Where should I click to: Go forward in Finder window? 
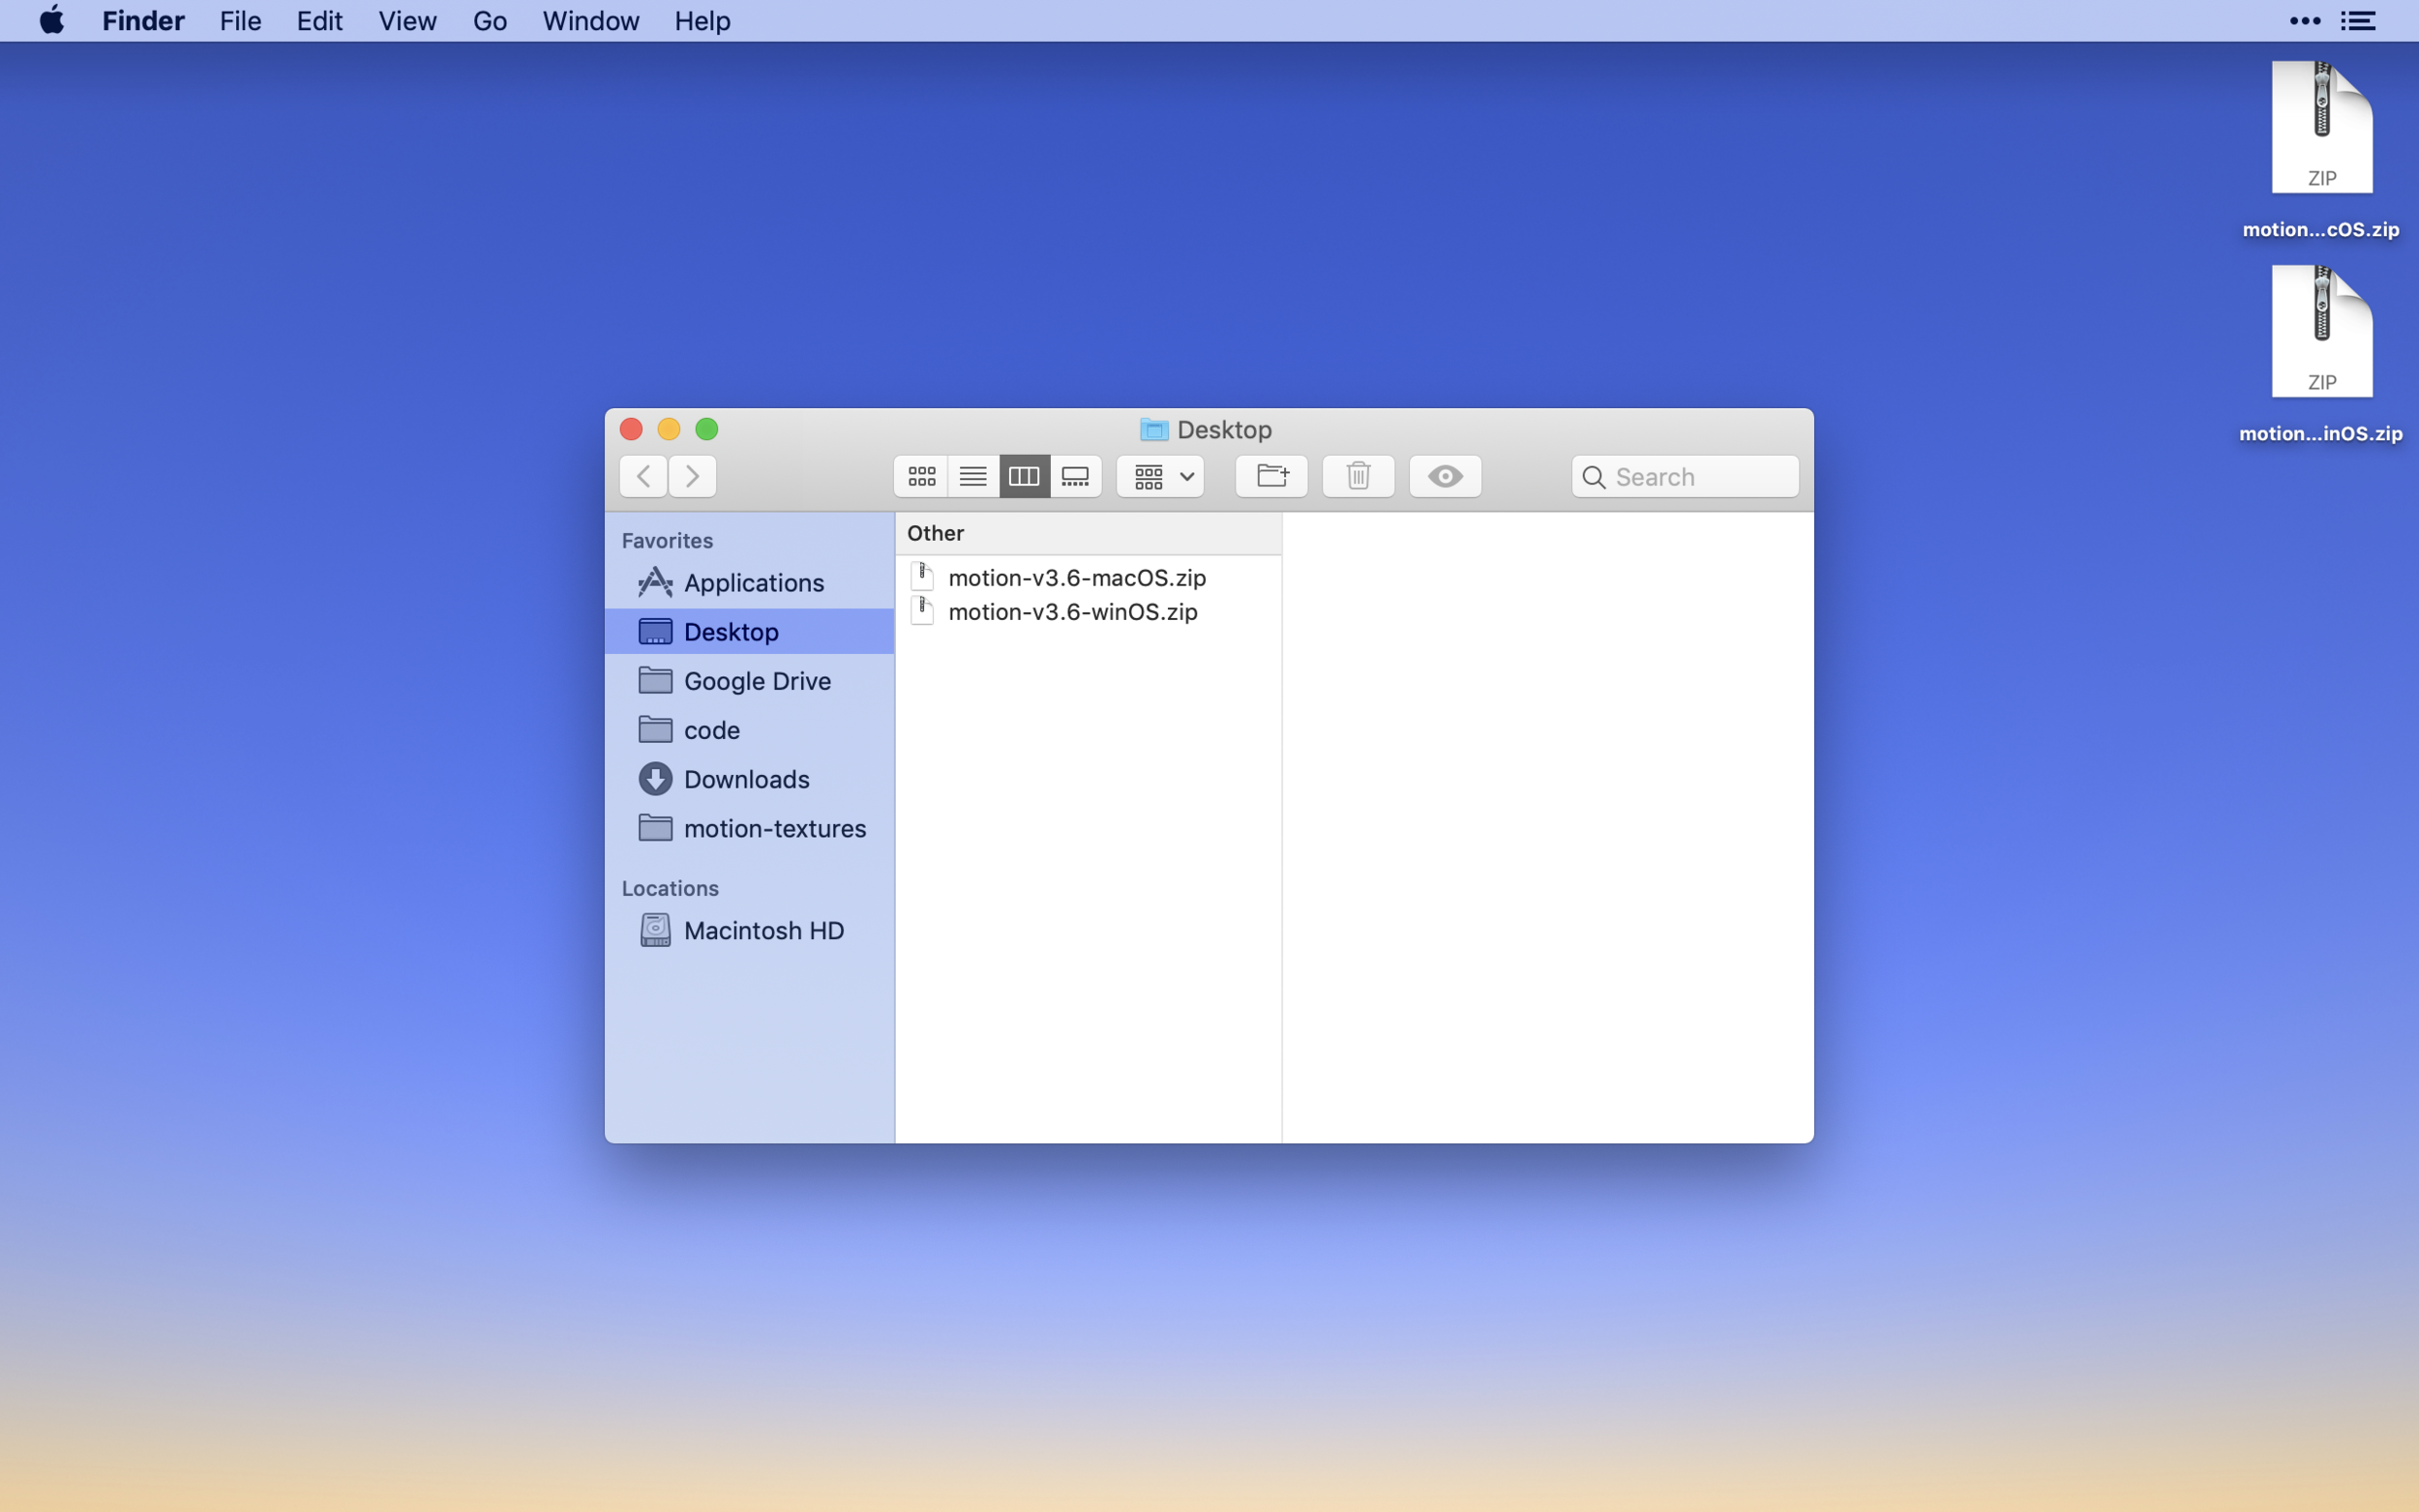(x=692, y=476)
